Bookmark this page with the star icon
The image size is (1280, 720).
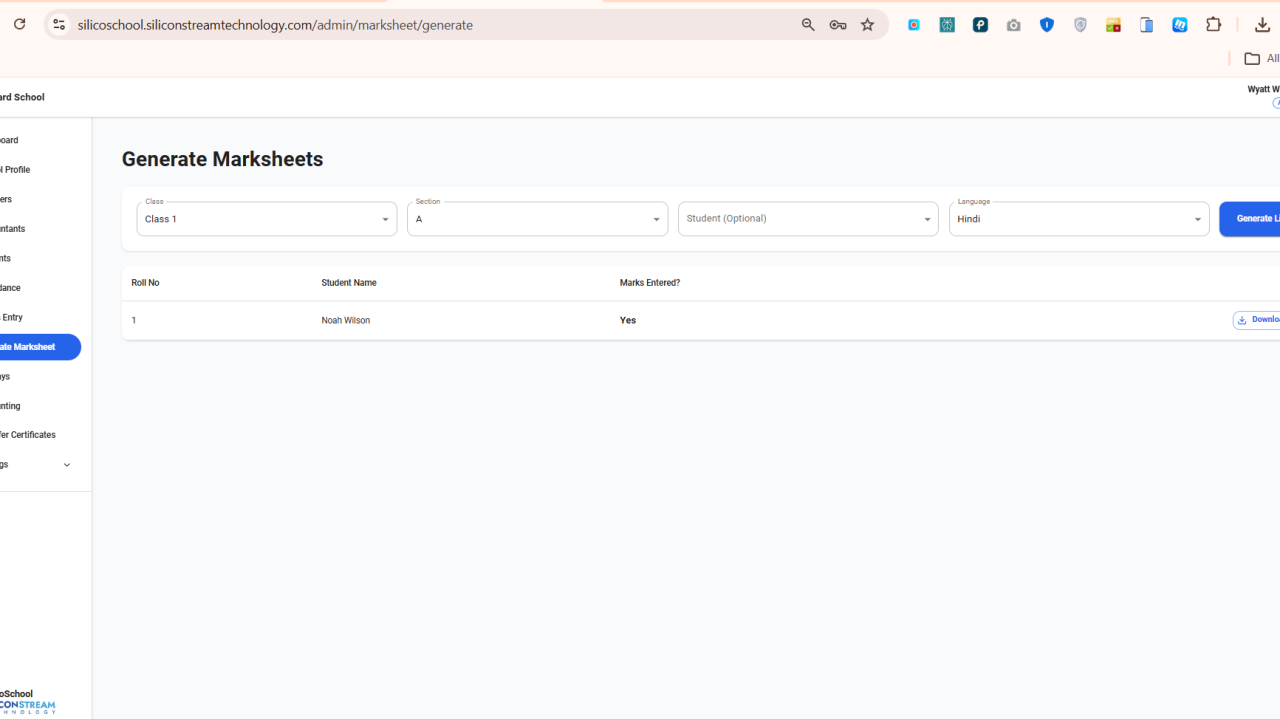click(867, 25)
